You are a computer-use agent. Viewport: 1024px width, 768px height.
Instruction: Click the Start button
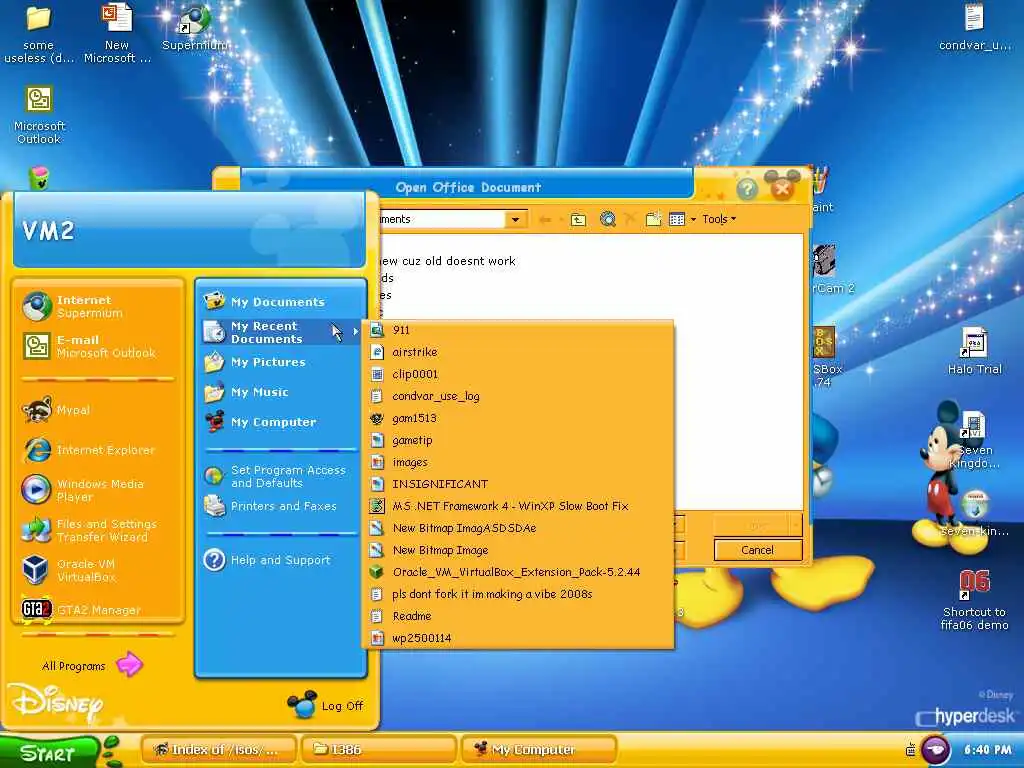pyautogui.click(x=49, y=752)
